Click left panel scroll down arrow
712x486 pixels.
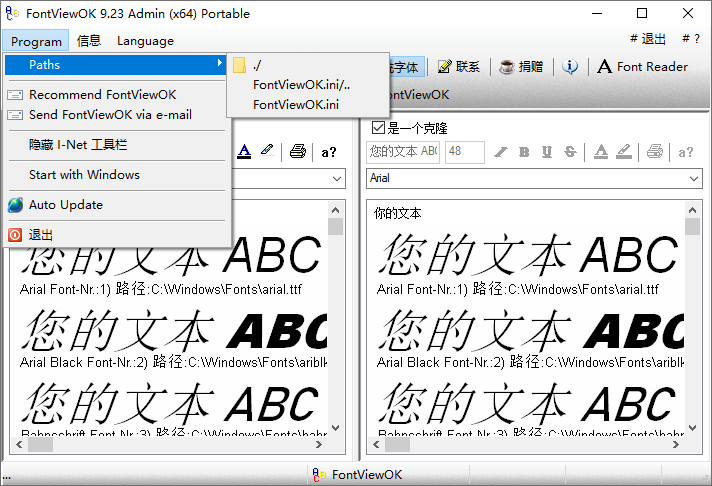pos(336,427)
